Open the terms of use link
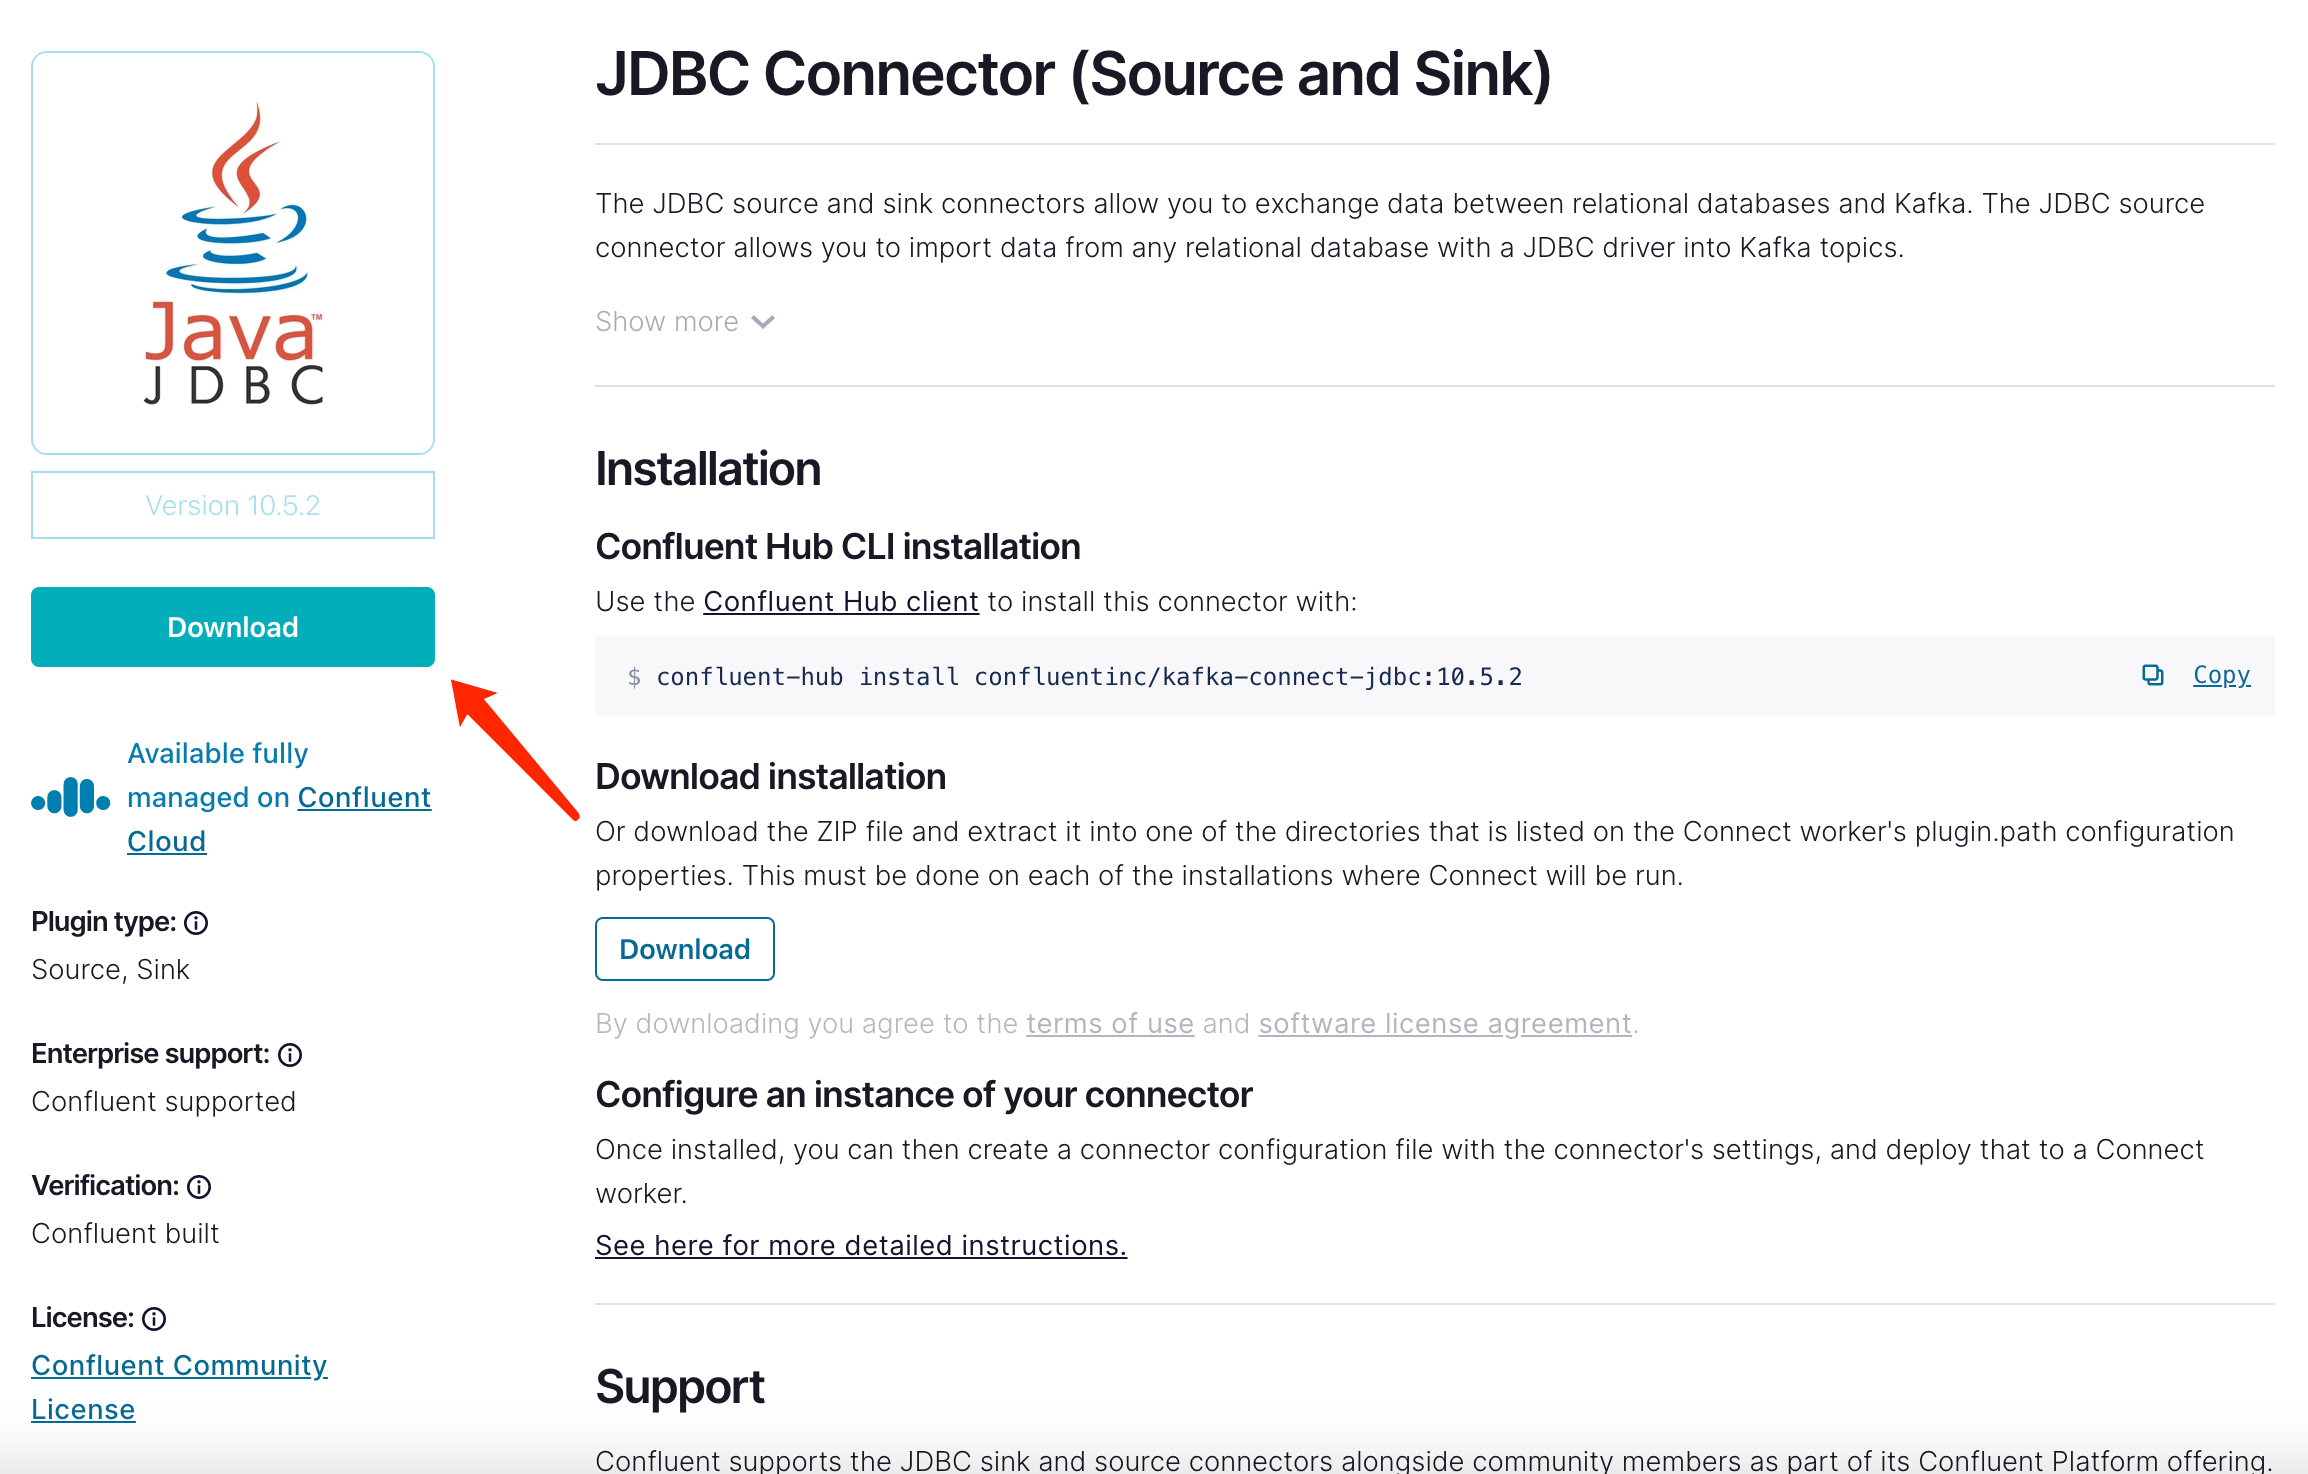 [1110, 1023]
